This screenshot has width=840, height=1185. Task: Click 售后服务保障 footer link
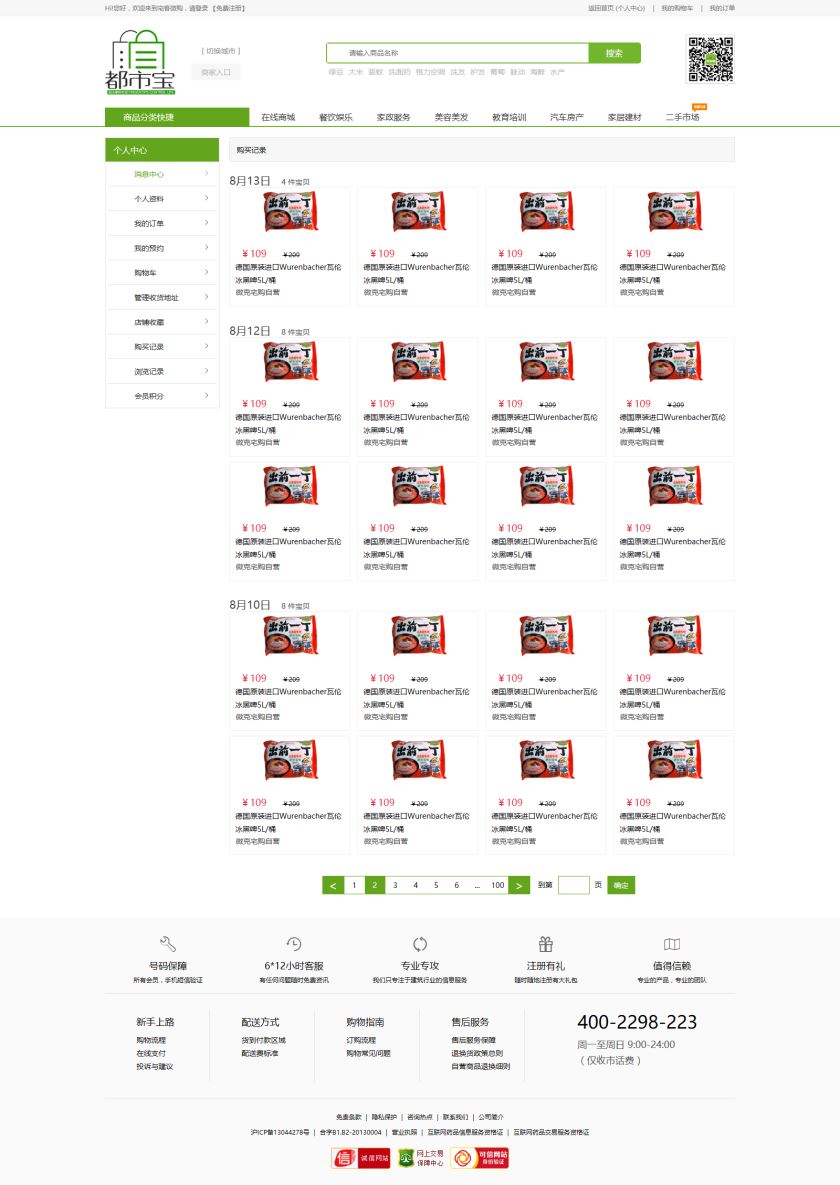click(473, 1040)
